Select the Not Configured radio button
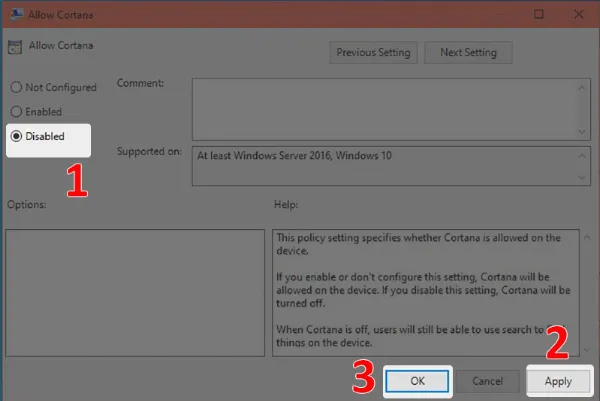 pos(16,88)
